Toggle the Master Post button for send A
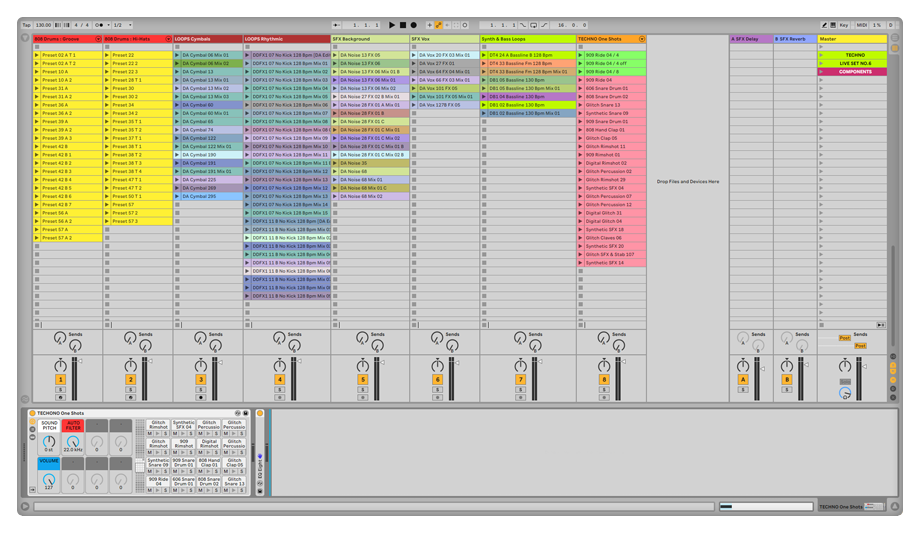 pos(844,338)
